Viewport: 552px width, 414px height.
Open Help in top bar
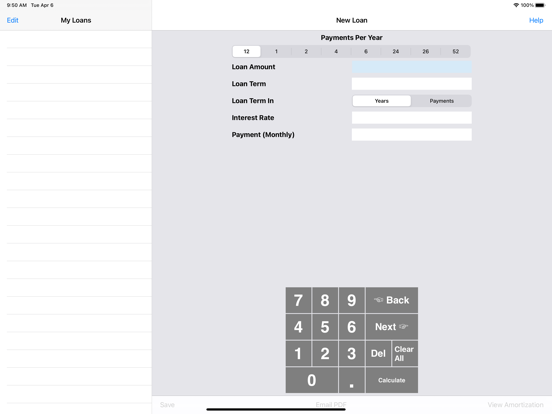click(536, 20)
